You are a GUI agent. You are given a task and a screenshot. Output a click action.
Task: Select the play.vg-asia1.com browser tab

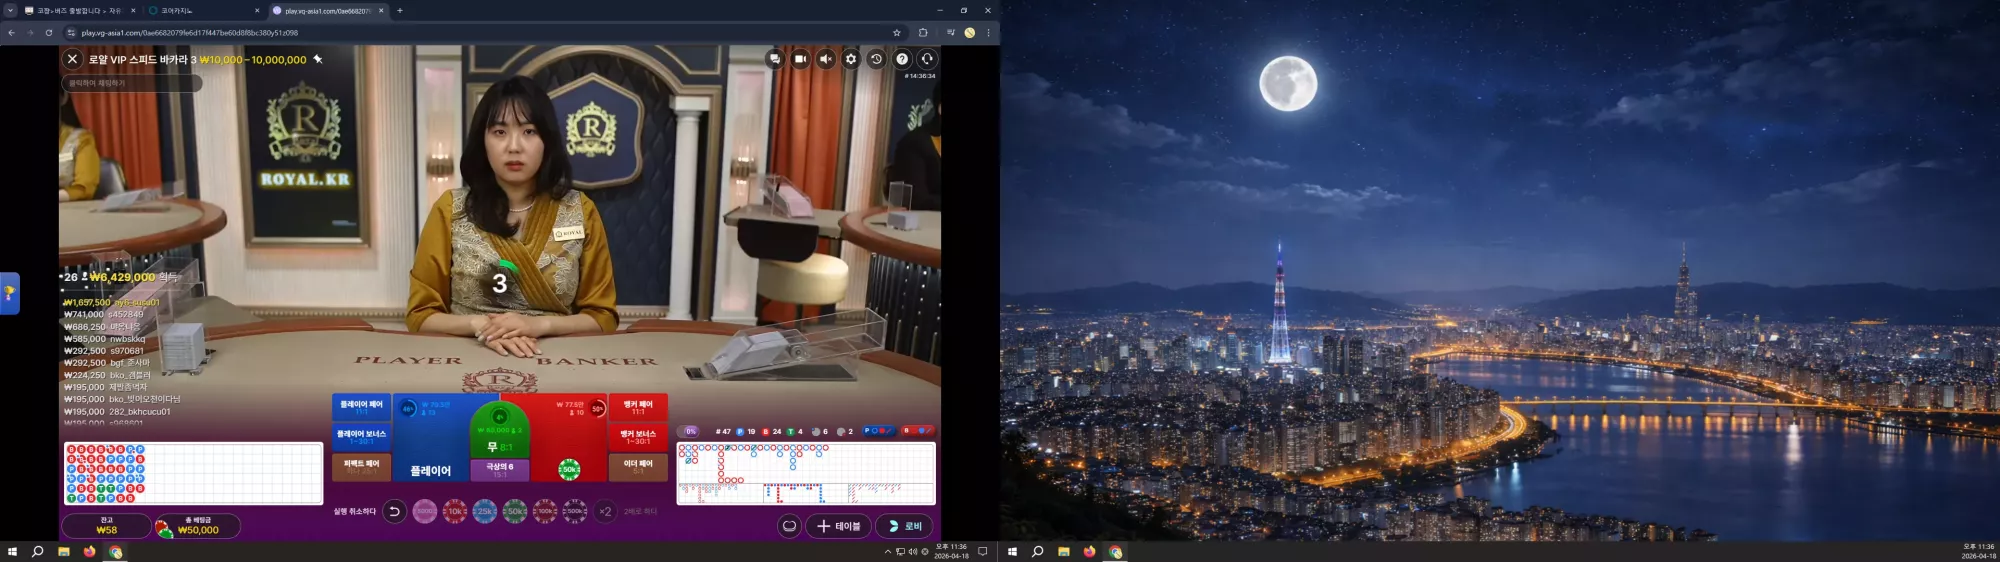coord(327,11)
